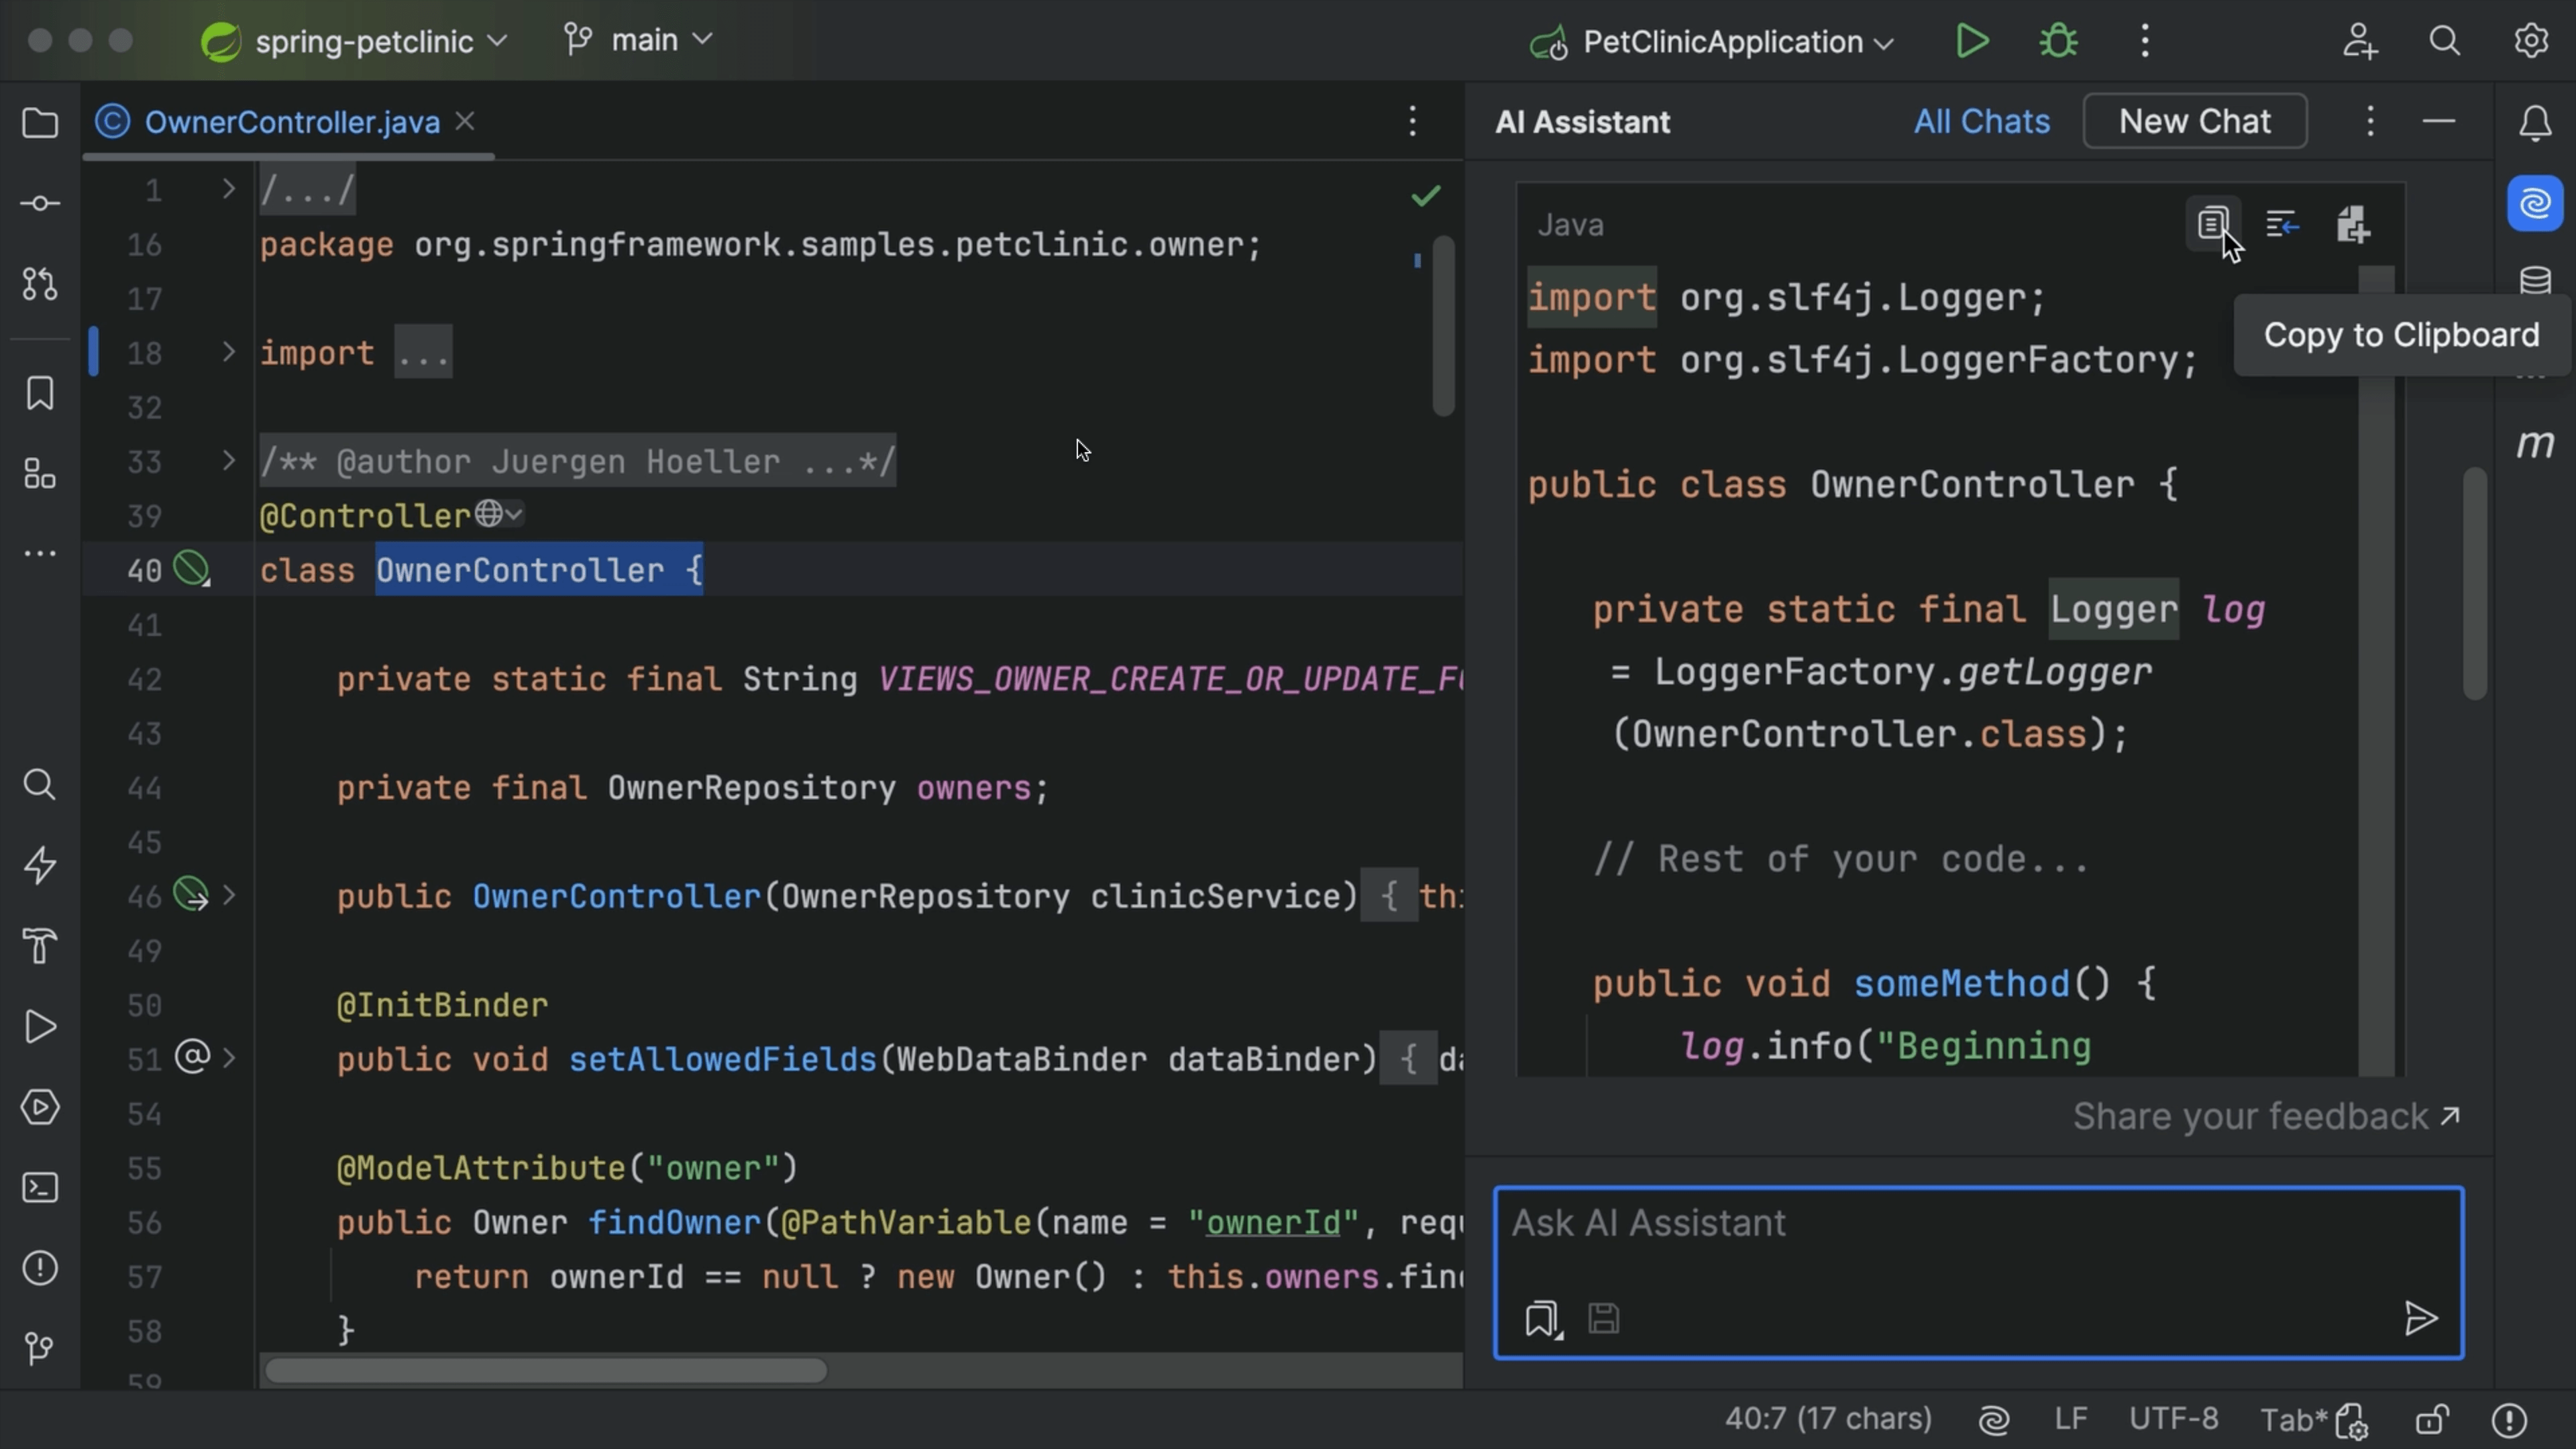
Task: Start debugging with the bug icon
Action: point(2058,41)
